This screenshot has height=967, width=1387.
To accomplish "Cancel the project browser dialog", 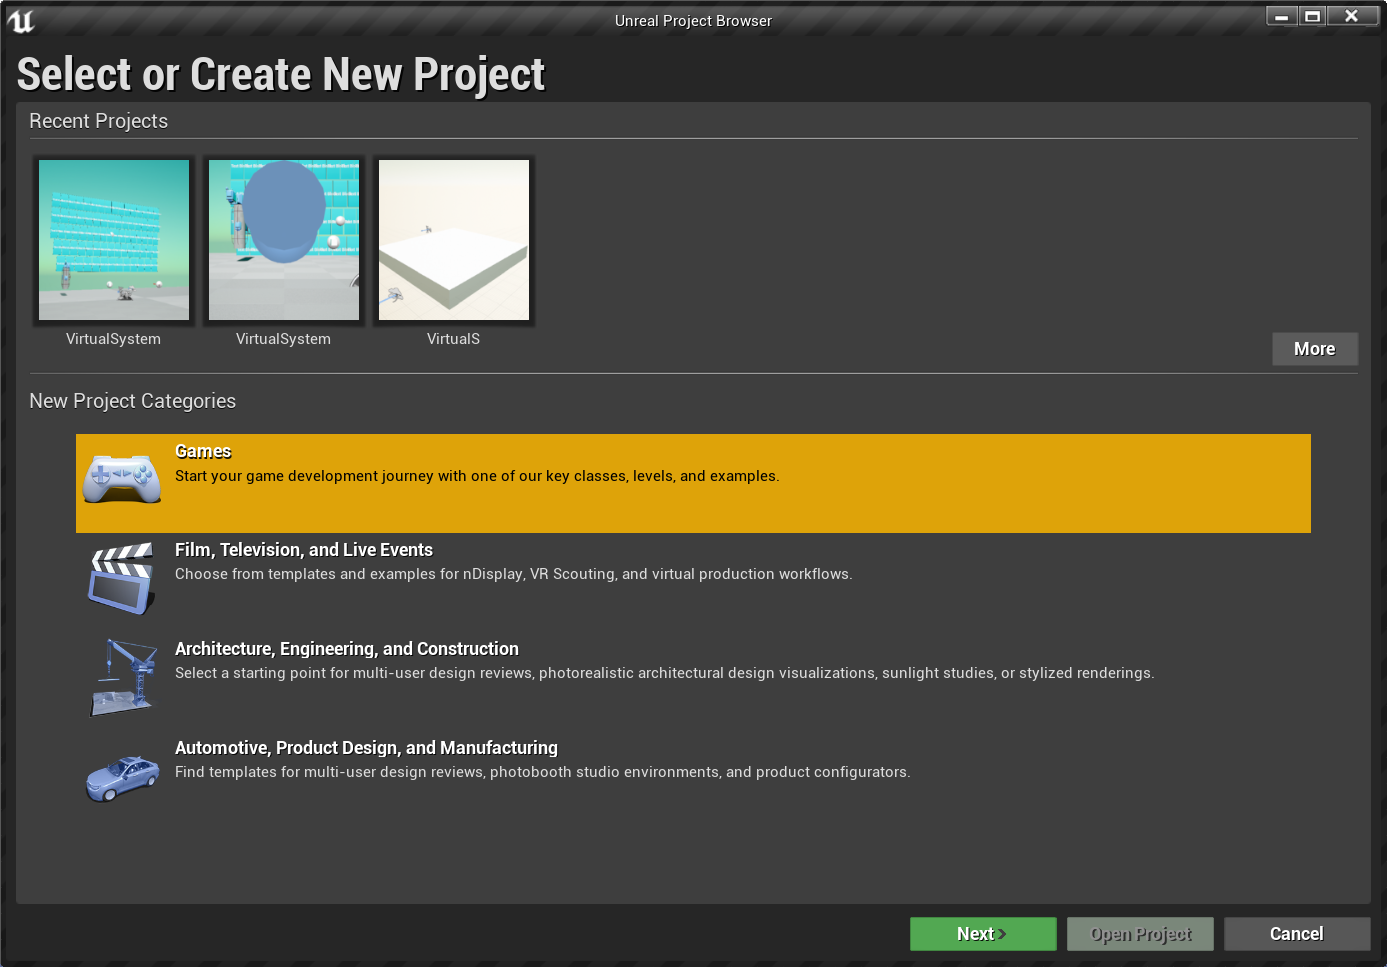I will click(1296, 934).
